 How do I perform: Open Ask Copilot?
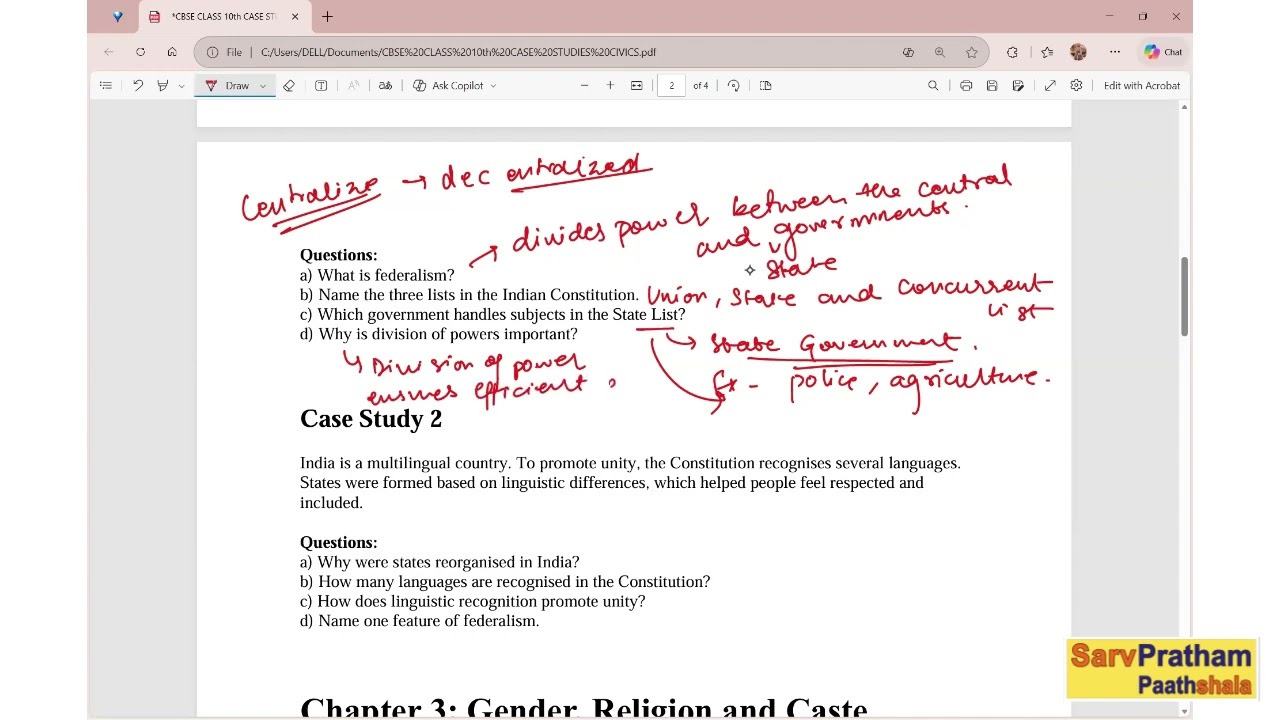(449, 86)
